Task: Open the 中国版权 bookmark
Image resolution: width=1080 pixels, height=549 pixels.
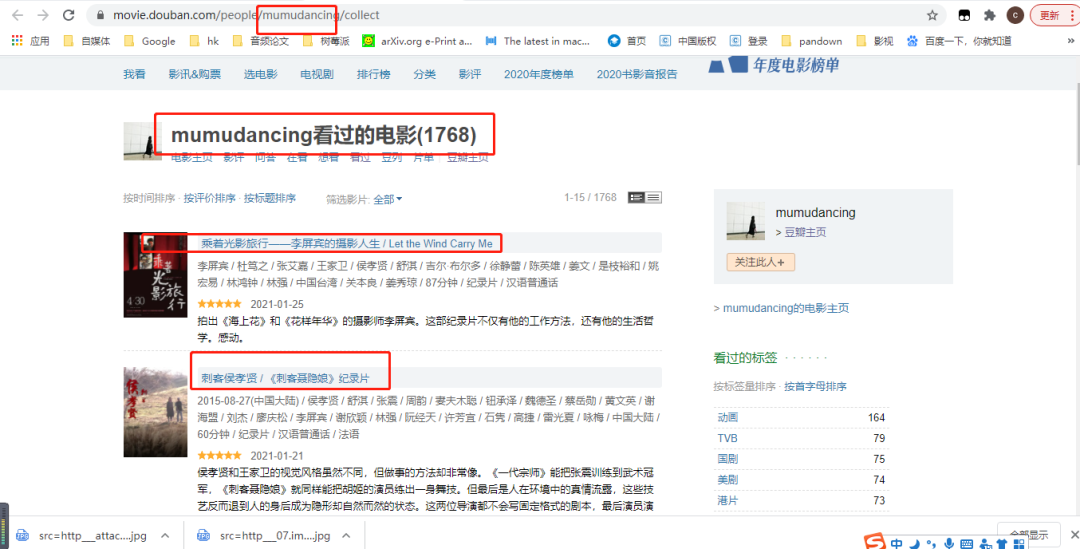Action: pyautogui.click(x=687, y=41)
